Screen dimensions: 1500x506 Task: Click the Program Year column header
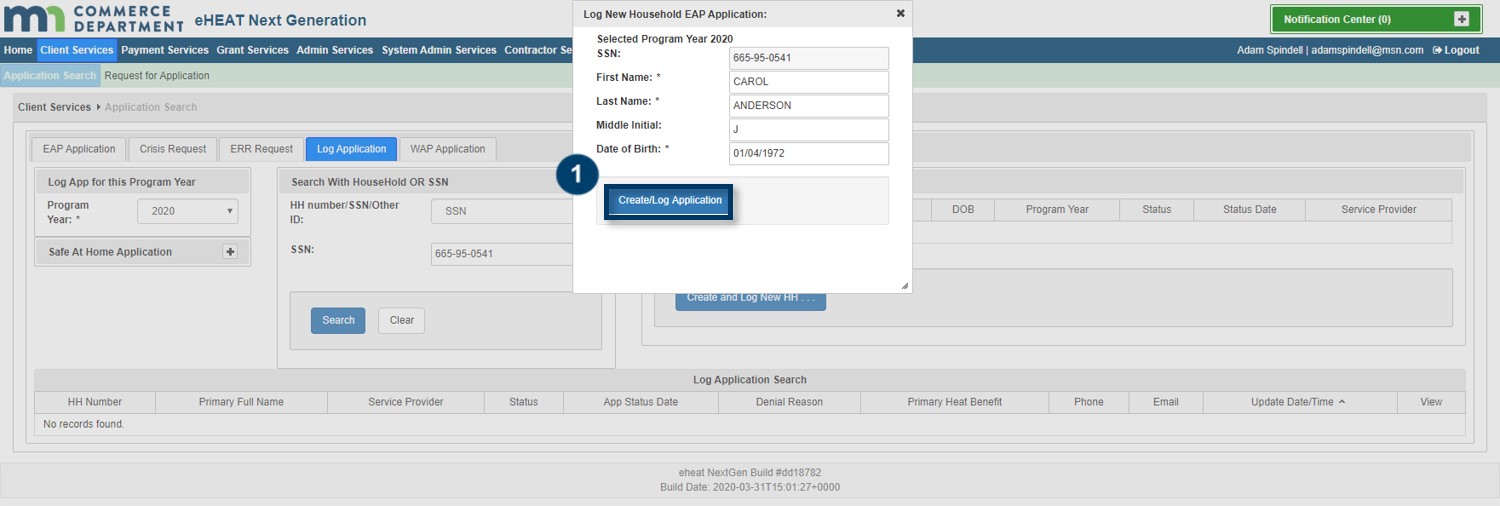click(x=1057, y=209)
